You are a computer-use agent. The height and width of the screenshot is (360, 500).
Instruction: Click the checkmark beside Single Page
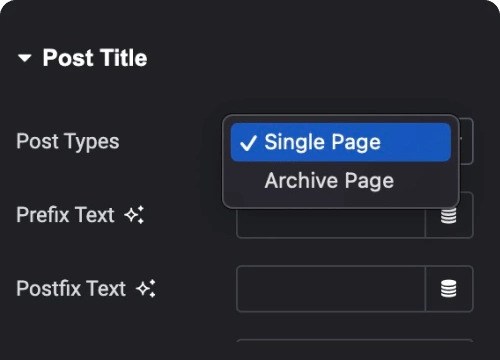[x=248, y=143]
